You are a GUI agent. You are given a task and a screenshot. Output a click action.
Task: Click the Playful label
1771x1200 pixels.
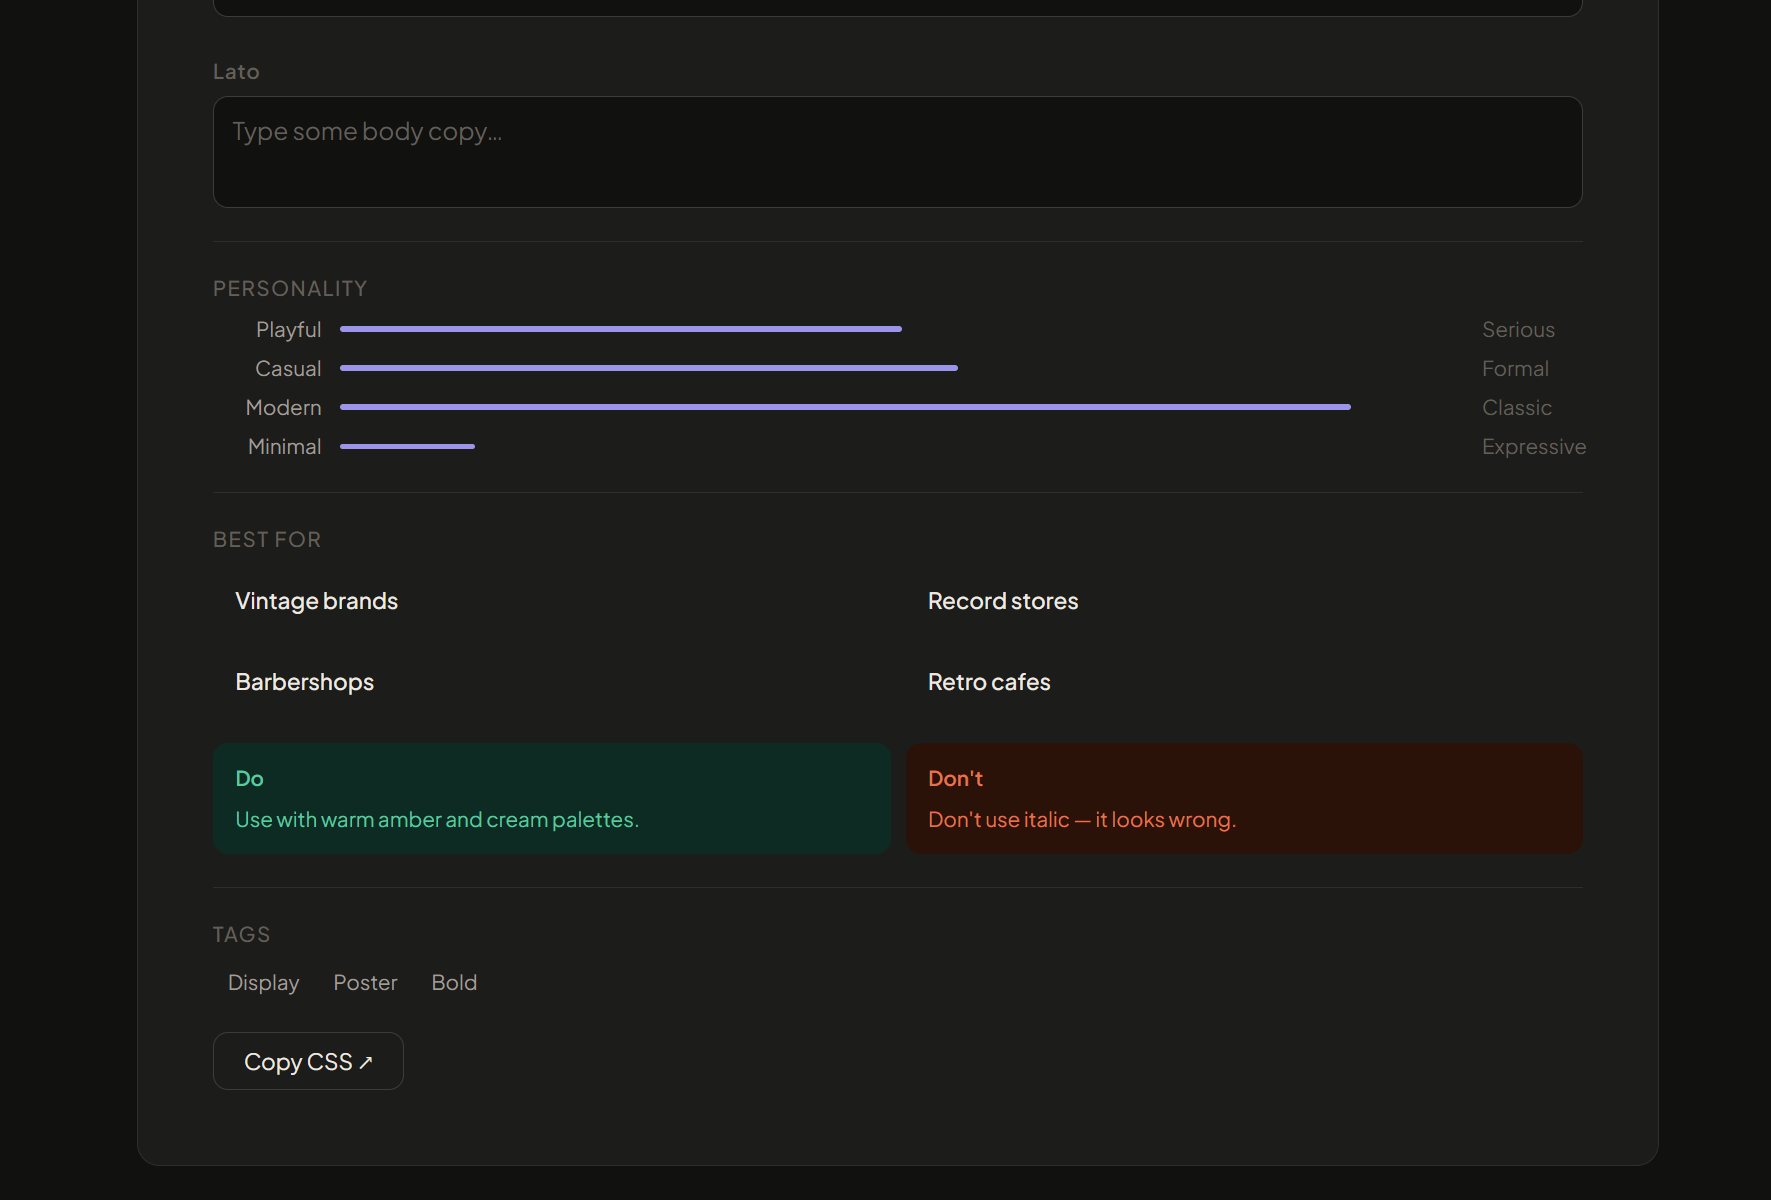pos(288,330)
